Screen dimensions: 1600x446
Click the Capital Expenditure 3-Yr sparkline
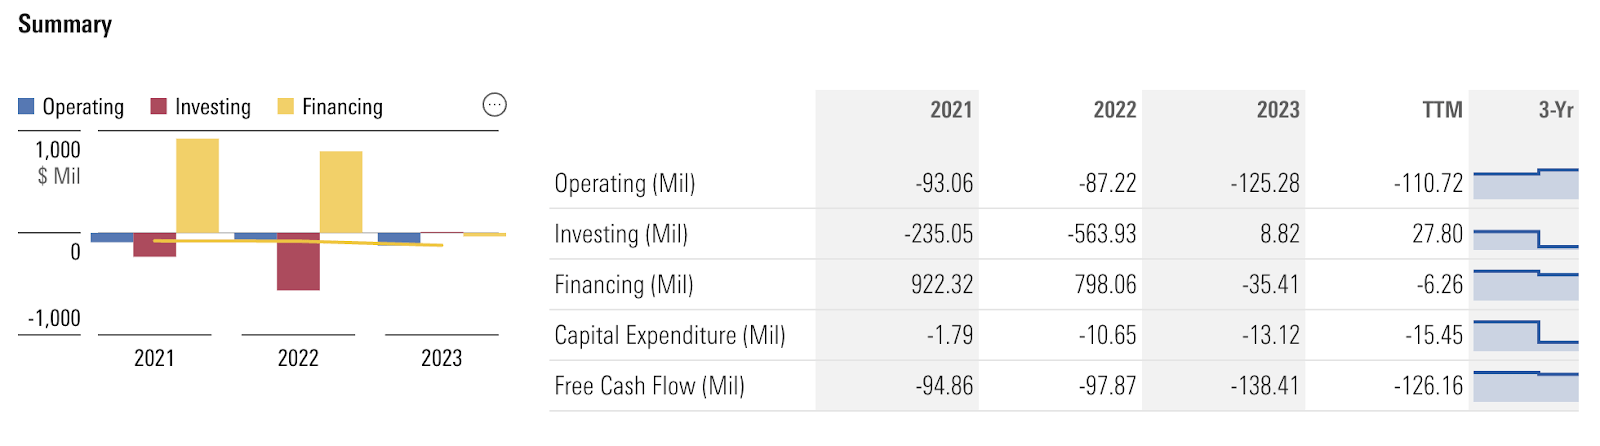1525,336
